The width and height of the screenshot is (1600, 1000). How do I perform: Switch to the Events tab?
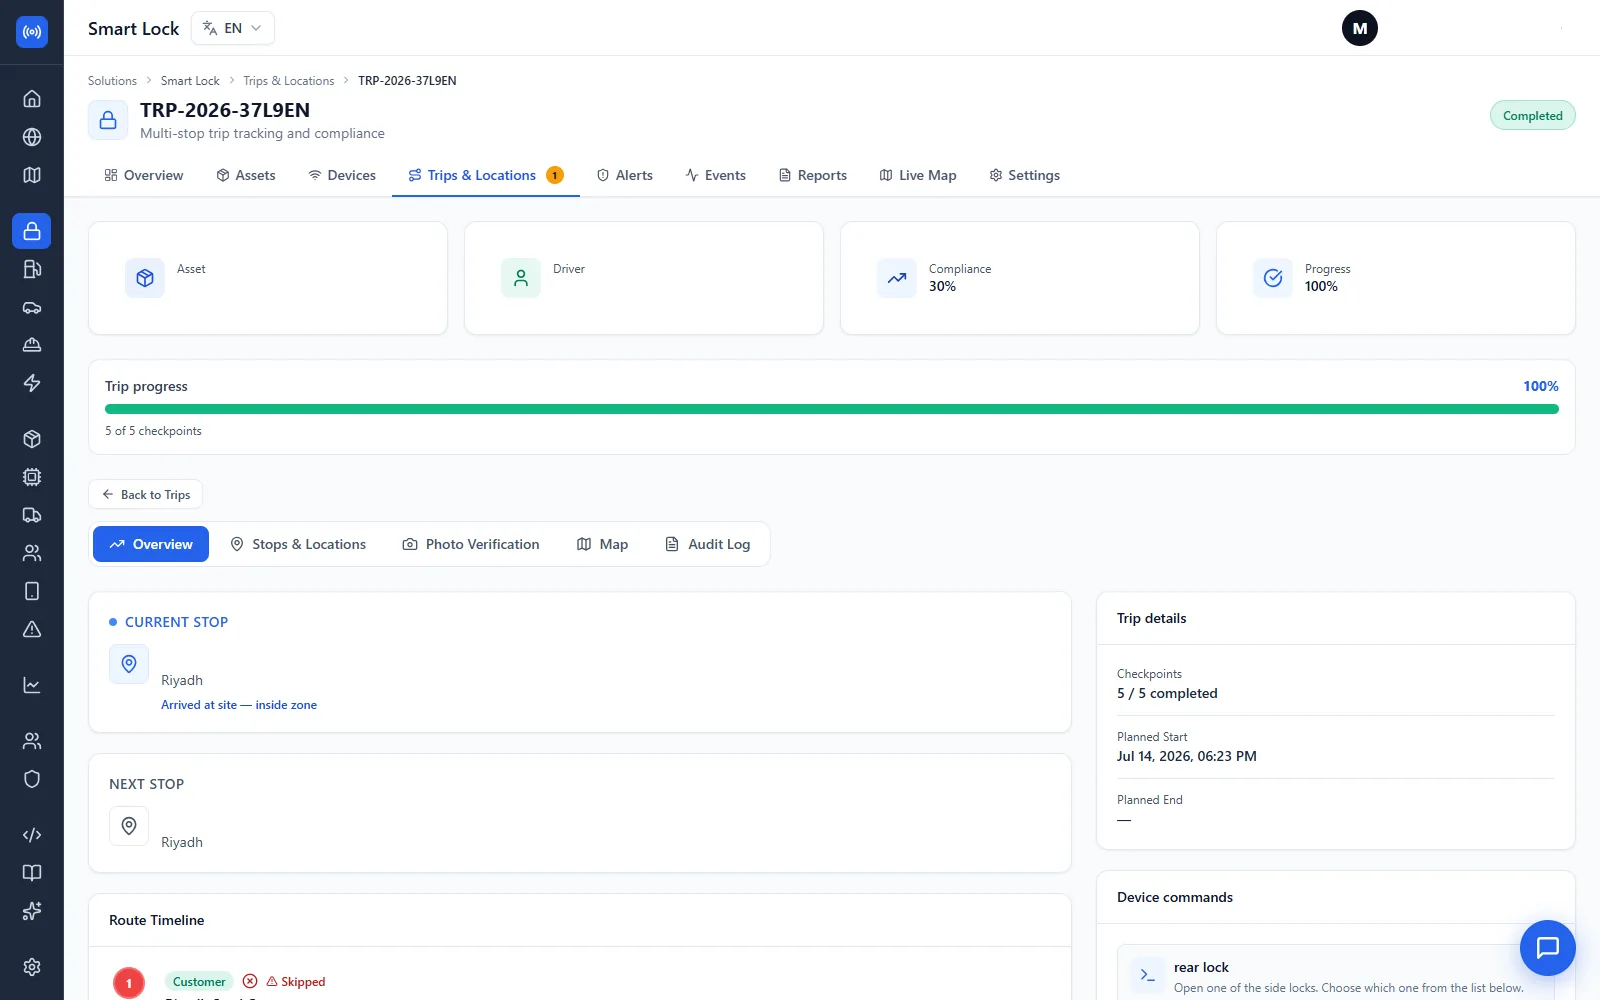click(x=716, y=175)
